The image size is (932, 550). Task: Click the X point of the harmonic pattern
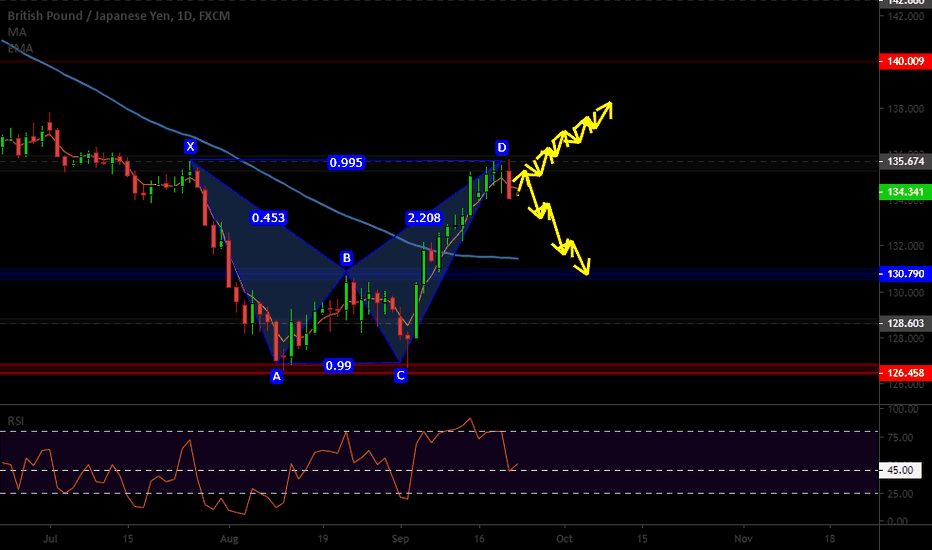(190, 146)
